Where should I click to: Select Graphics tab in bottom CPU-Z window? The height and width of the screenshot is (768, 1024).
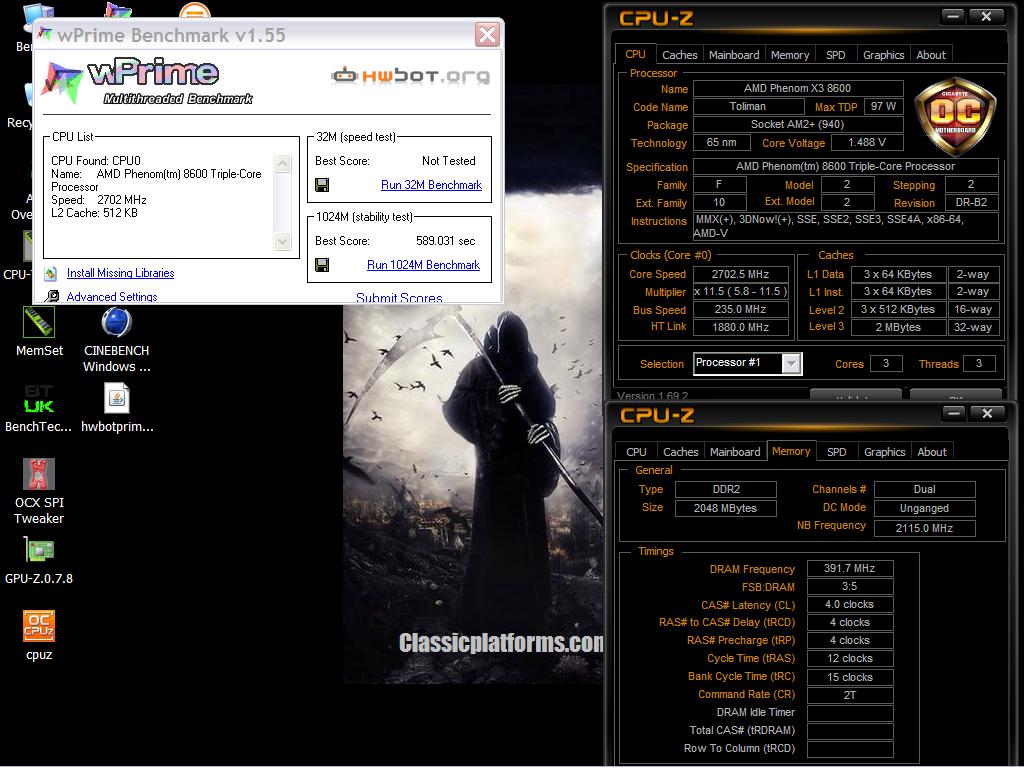[x=884, y=452]
